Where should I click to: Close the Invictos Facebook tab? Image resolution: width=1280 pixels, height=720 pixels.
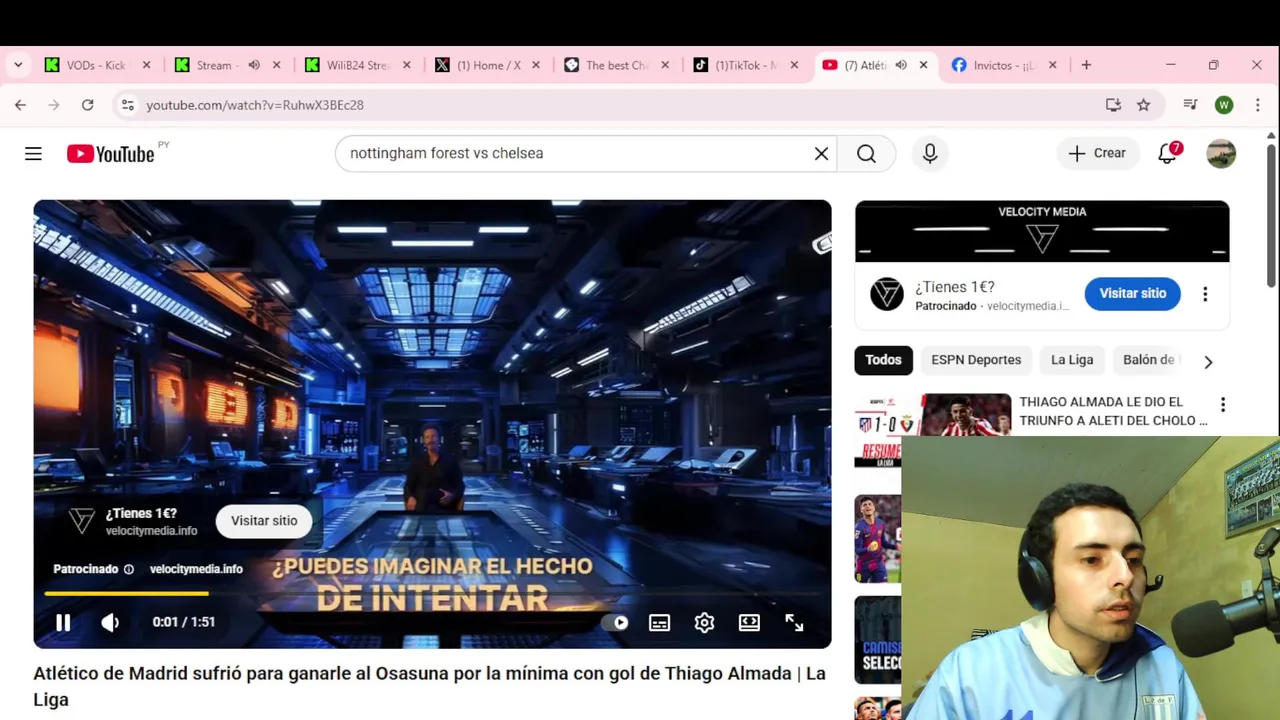[1052, 65]
